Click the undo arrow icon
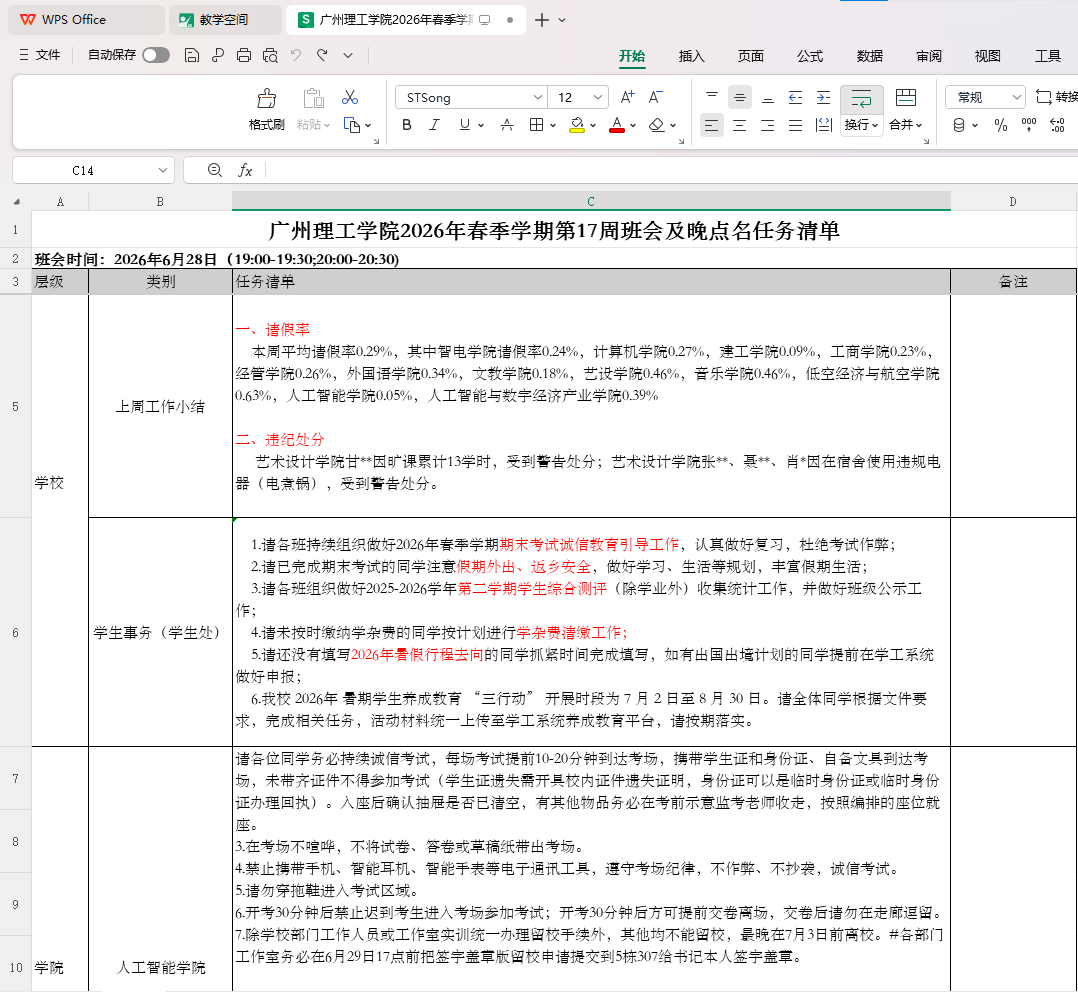Screen dimensions: 1078x992 coord(296,56)
